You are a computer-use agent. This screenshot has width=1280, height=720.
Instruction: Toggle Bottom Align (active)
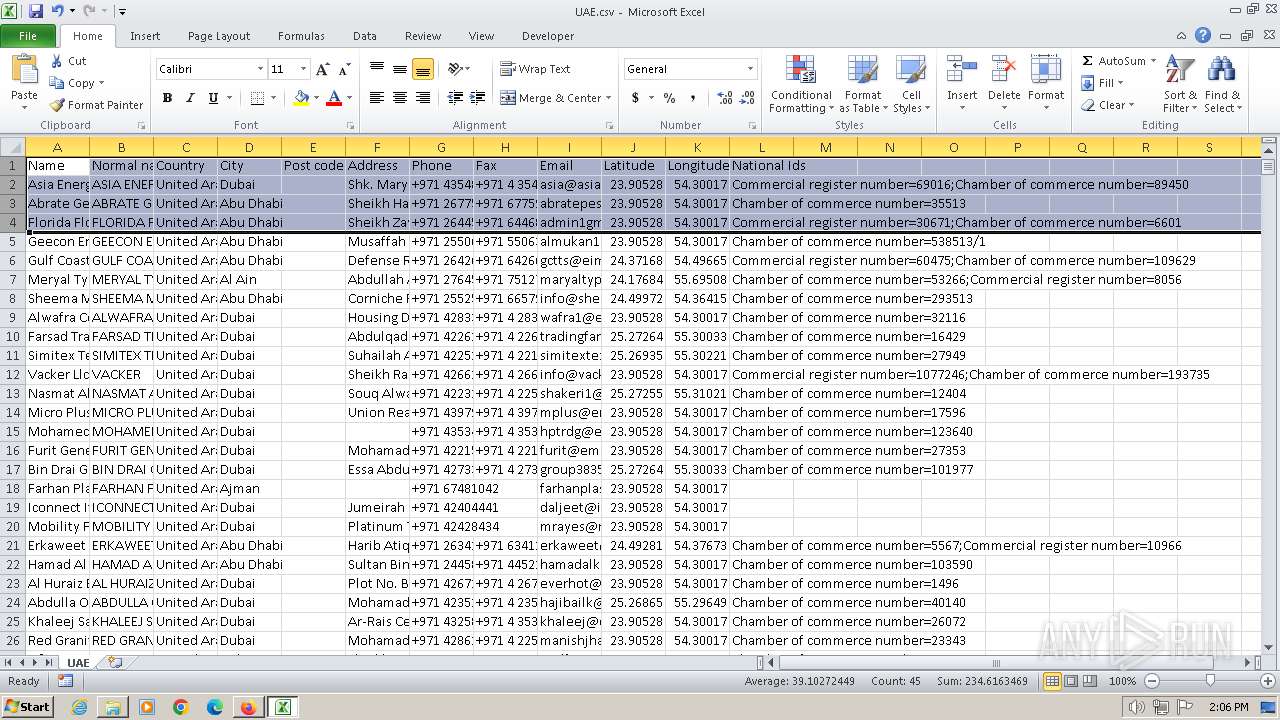(423, 69)
